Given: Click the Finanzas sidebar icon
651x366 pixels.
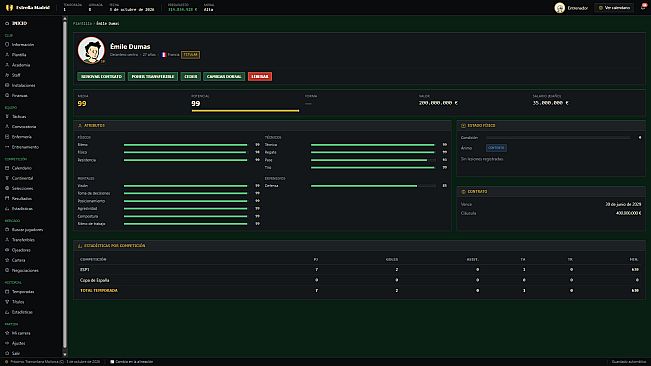Looking at the screenshot, I should click(x=7, y=95).
